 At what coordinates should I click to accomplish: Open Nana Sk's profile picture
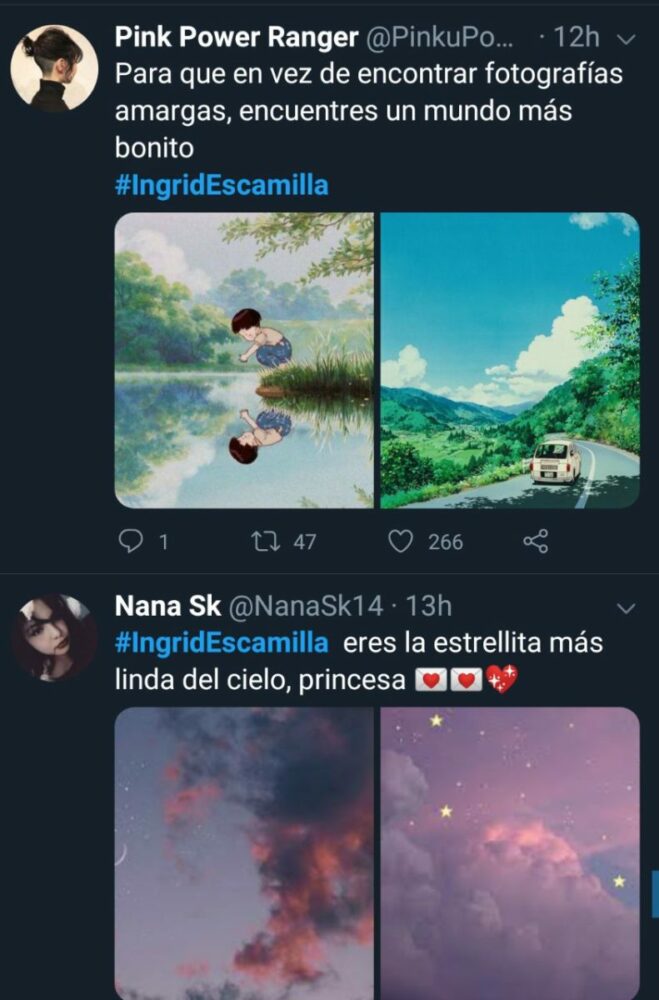point(54,637)
